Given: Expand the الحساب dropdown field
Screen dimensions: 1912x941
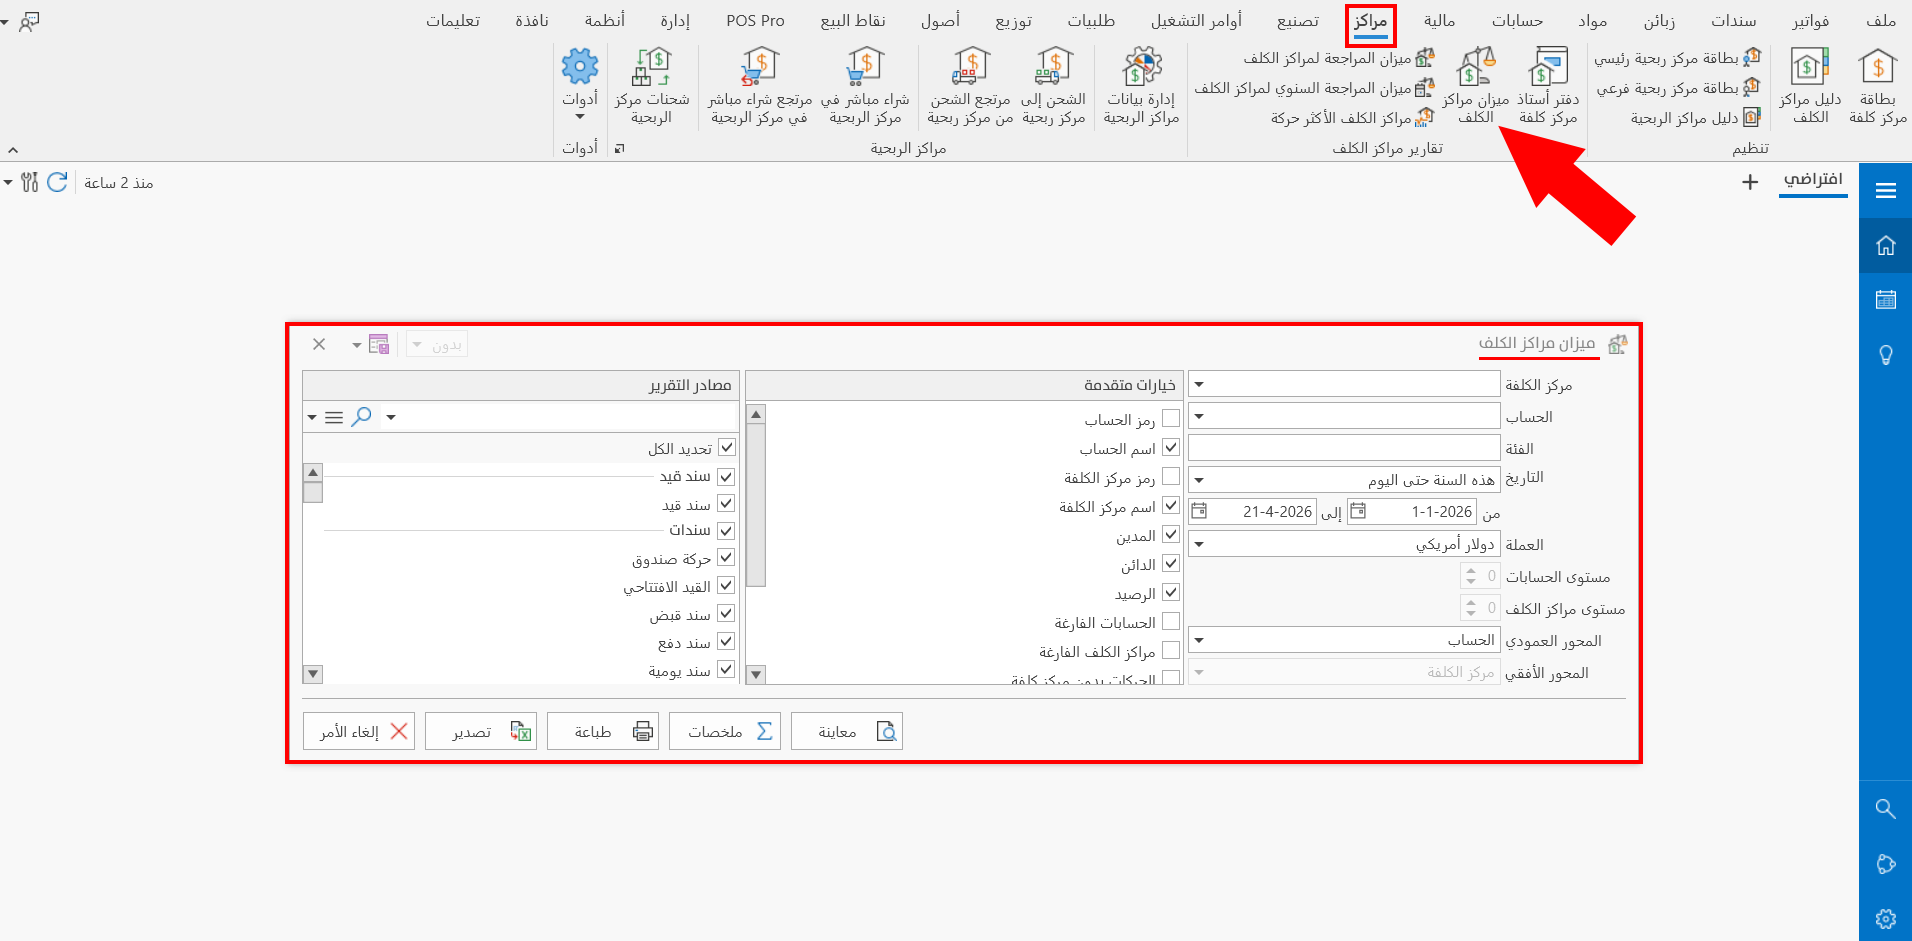Looking at the screenshot, I should (x=1199, y=416).
